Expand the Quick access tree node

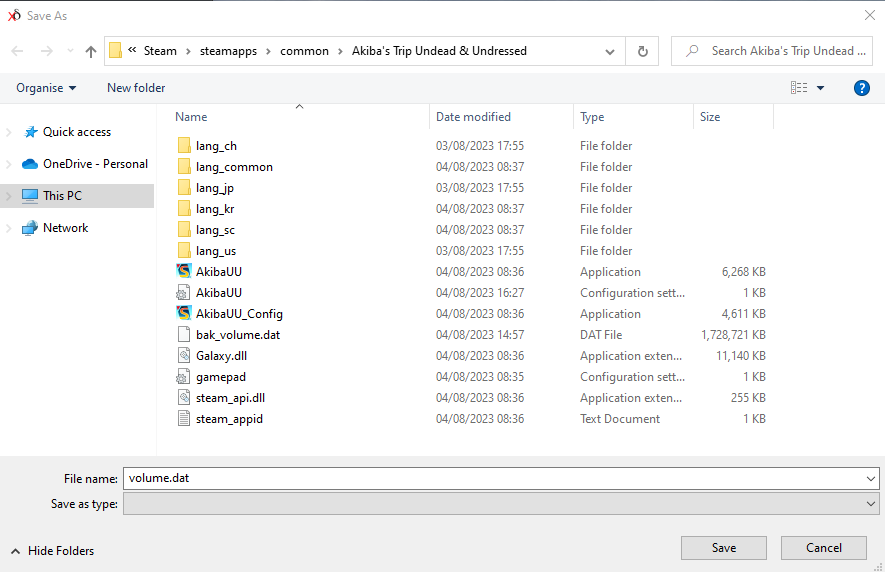[x=8, y=132]
